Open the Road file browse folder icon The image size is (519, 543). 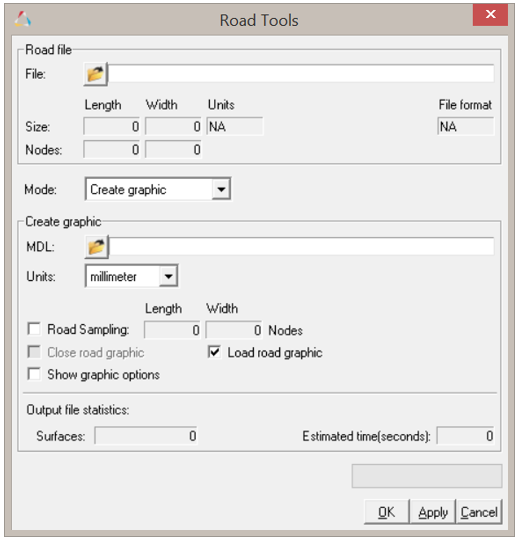[x=96, y=74]
